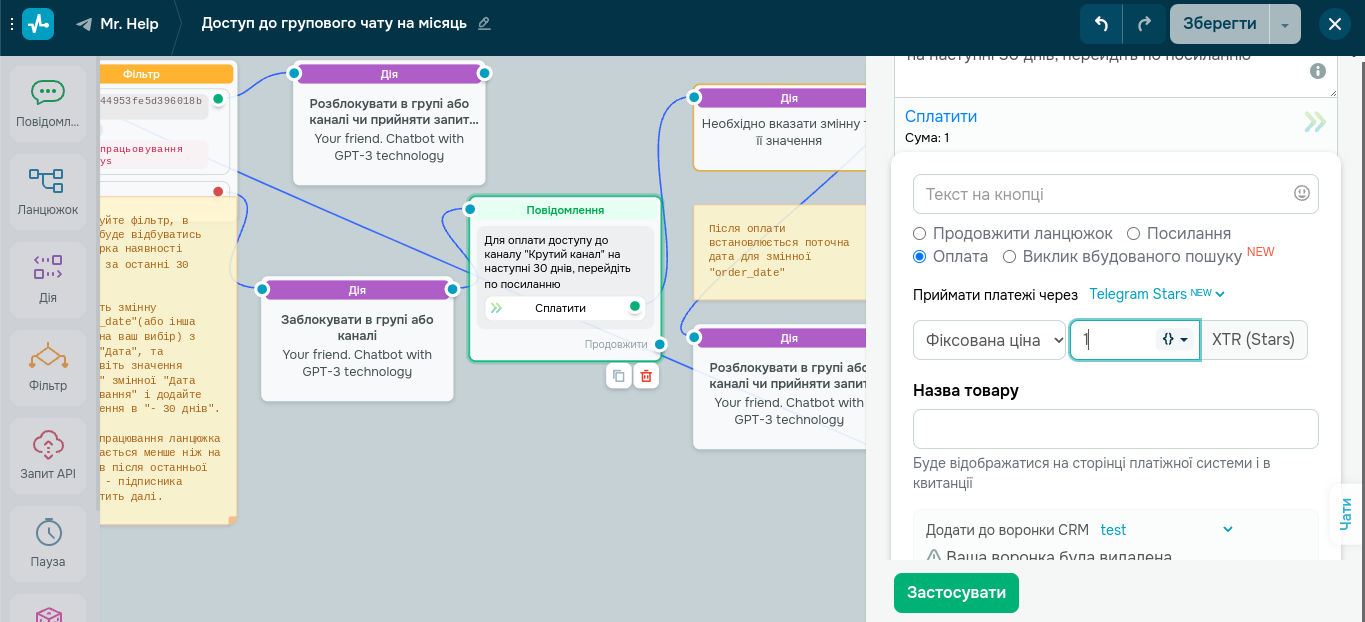Expand the Telegram Stars payment method dropdown

pos(1157,294)
